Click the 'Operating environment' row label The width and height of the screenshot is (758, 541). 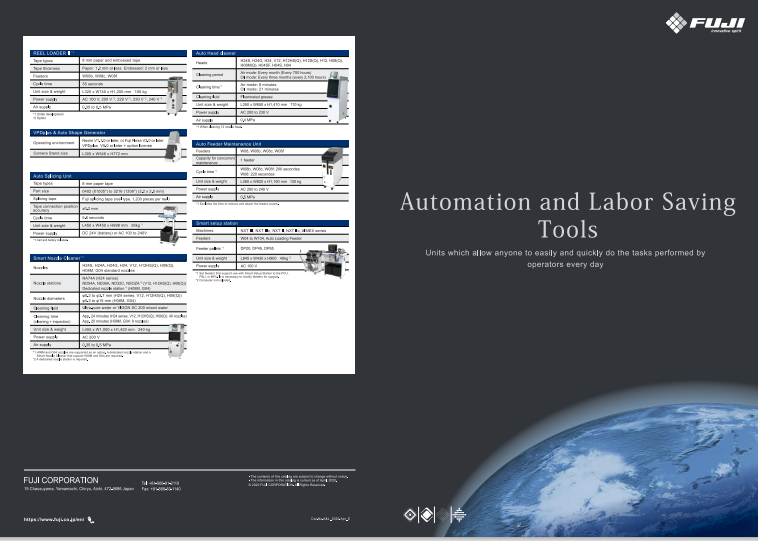point(54,143)
